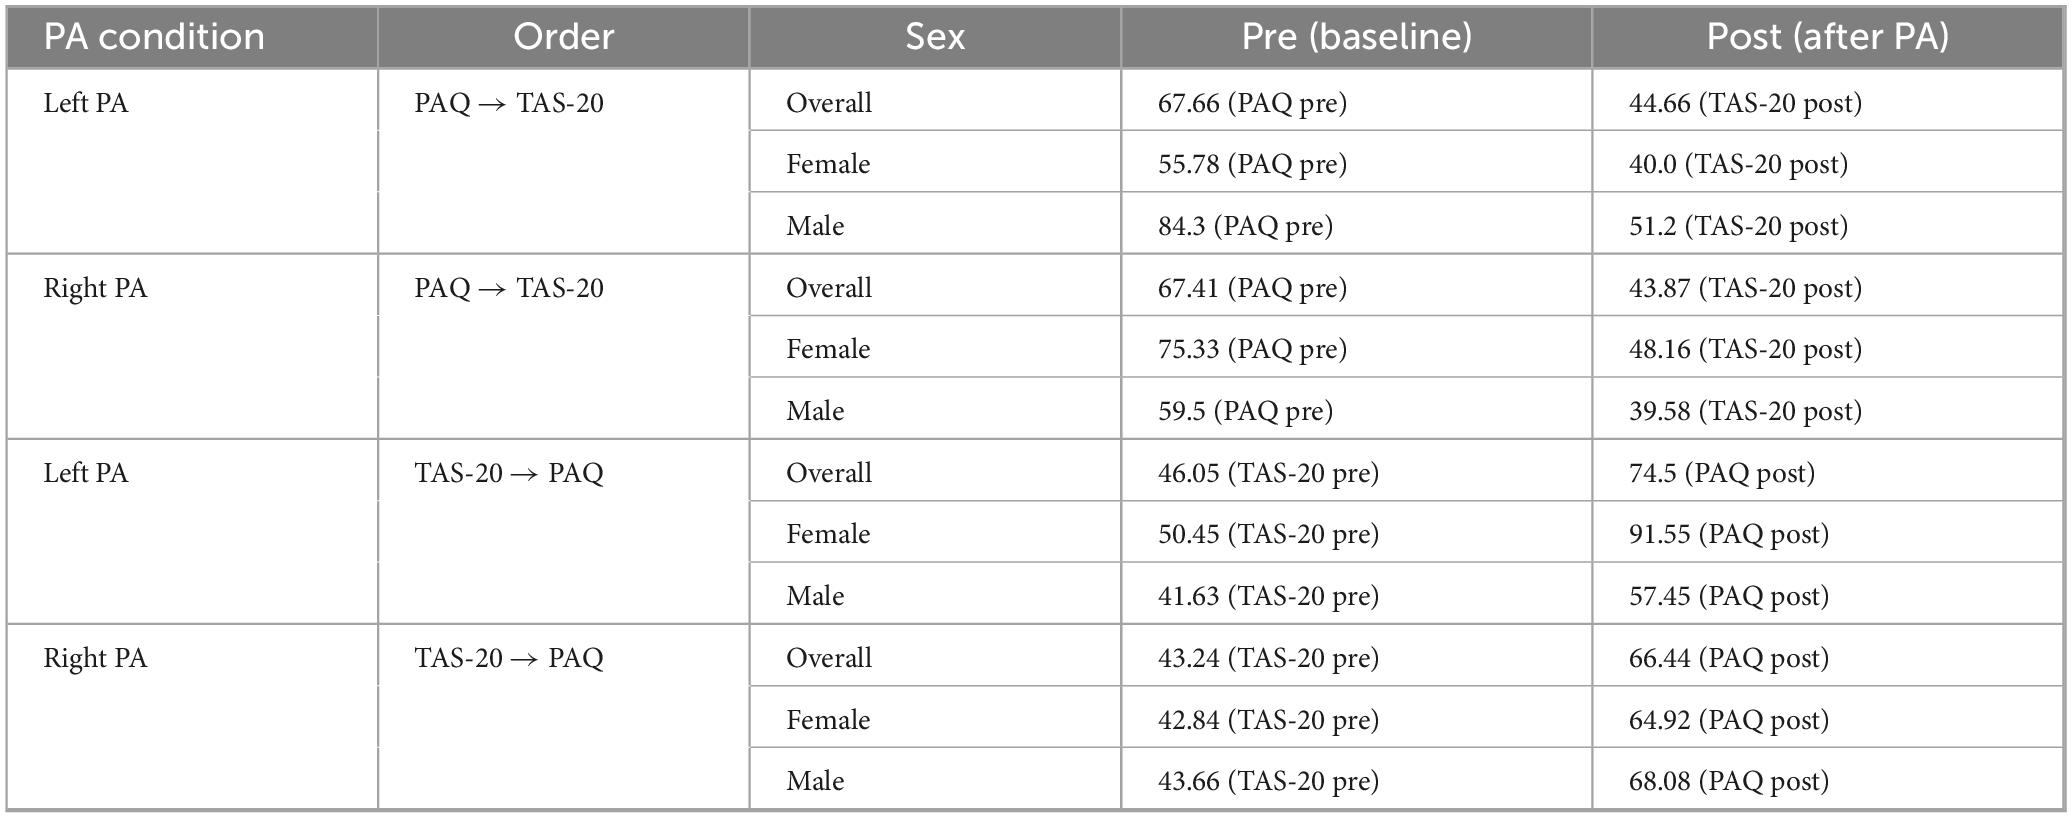Select the 42.84 (TAS-20 pre) cell
The width and height of the screenshot is (2072, 818).
click(1268, 720)
